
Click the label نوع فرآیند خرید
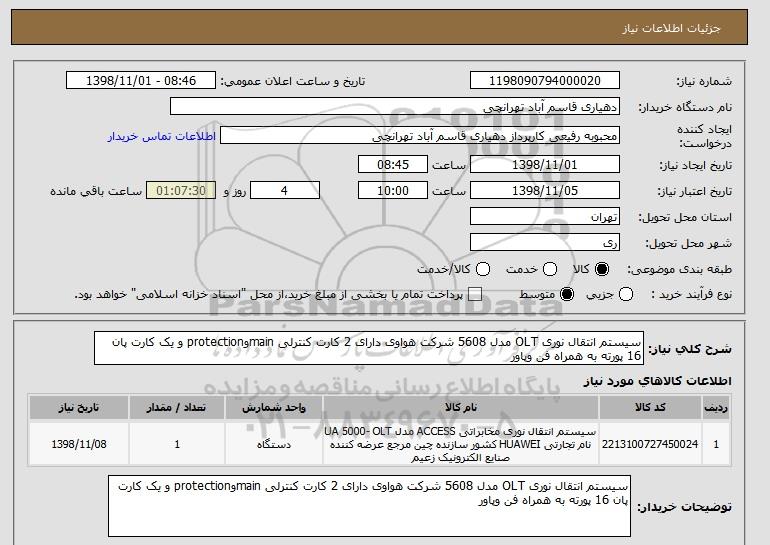[x=691, y=294]
